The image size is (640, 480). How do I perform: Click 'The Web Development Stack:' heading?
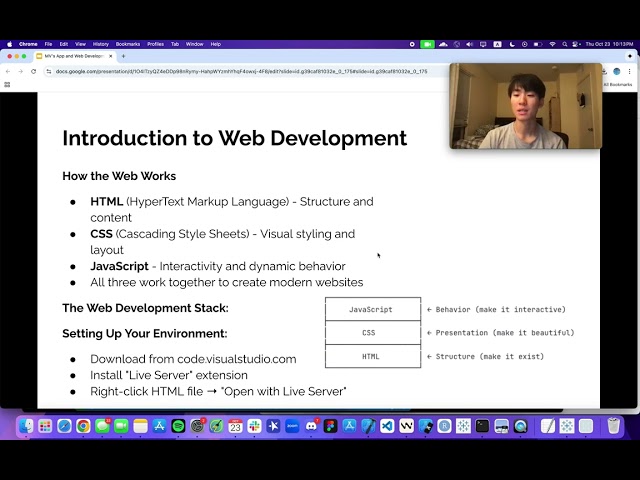click(145, 308)
